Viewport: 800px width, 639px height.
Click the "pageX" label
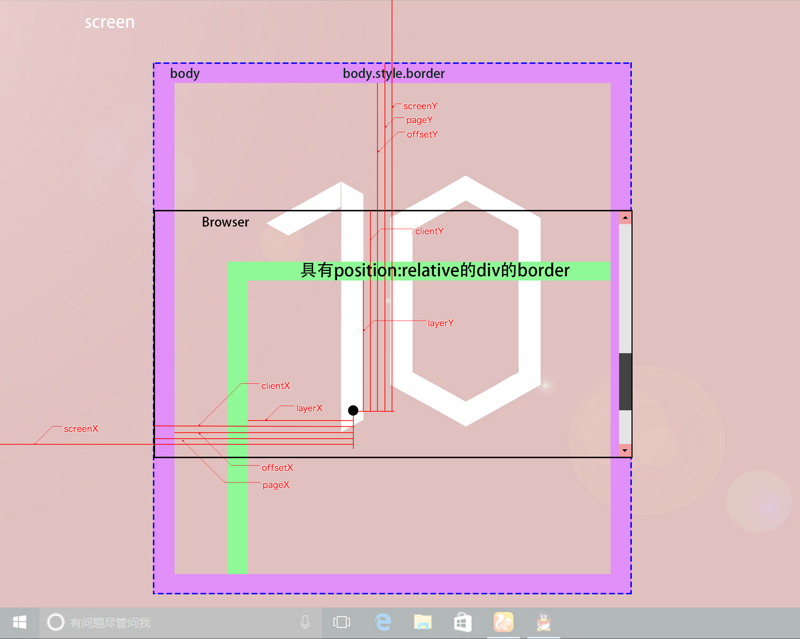(276, 485)
